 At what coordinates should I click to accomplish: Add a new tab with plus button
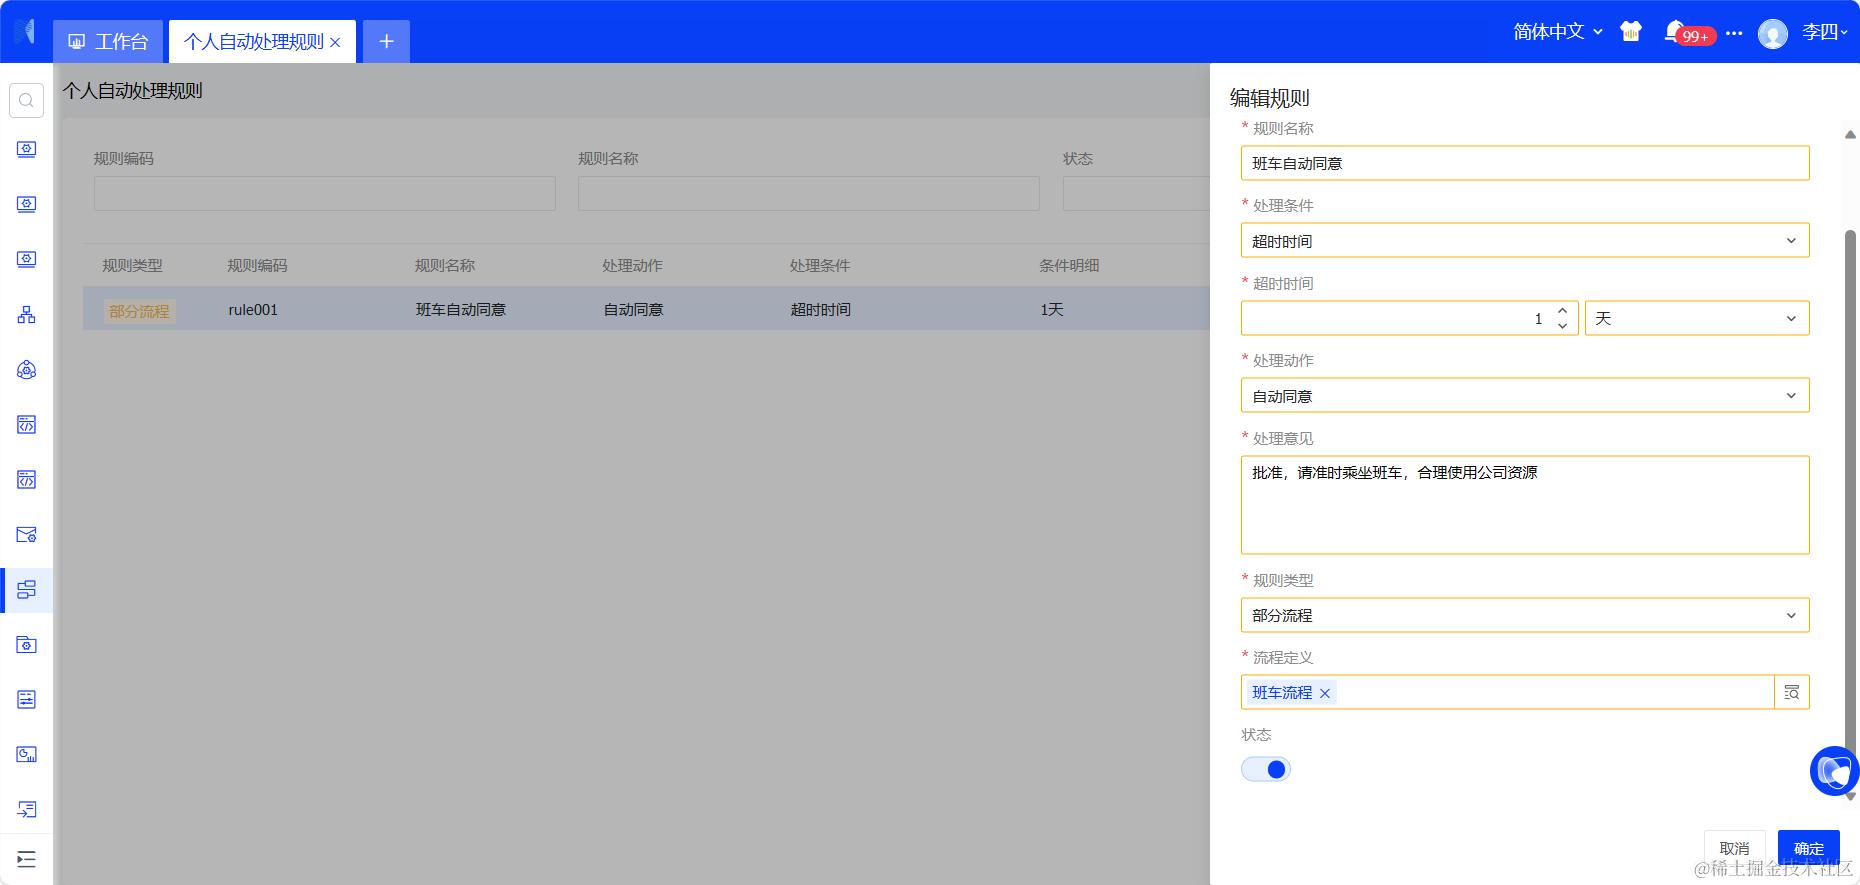(x=386, y=41)
